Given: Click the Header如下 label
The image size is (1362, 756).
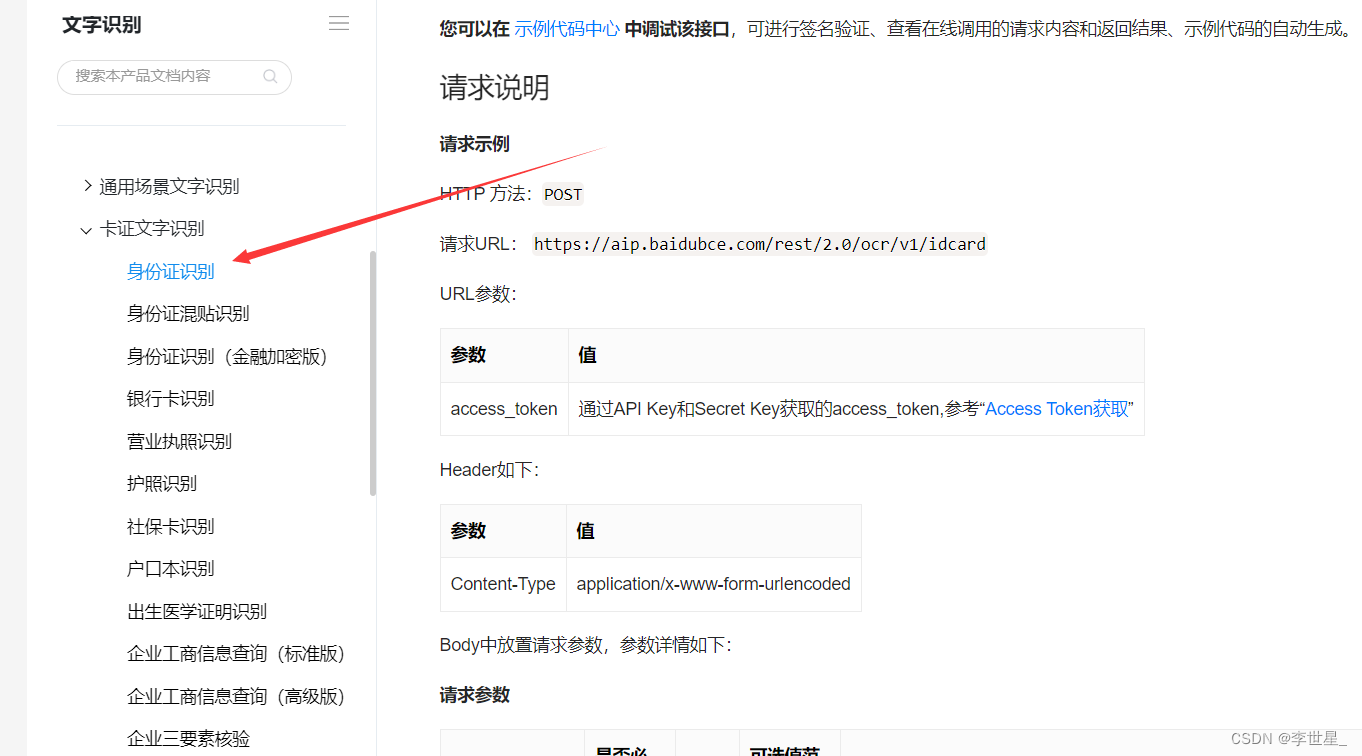Looking at the screenshot, I should point(489,469).
